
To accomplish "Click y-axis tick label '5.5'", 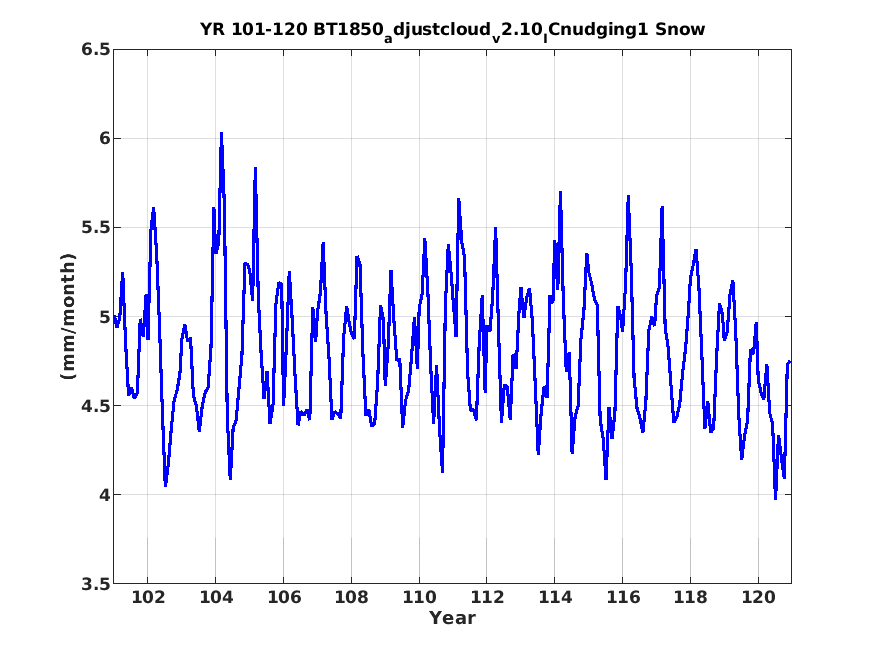I will (x=96, y=228).
